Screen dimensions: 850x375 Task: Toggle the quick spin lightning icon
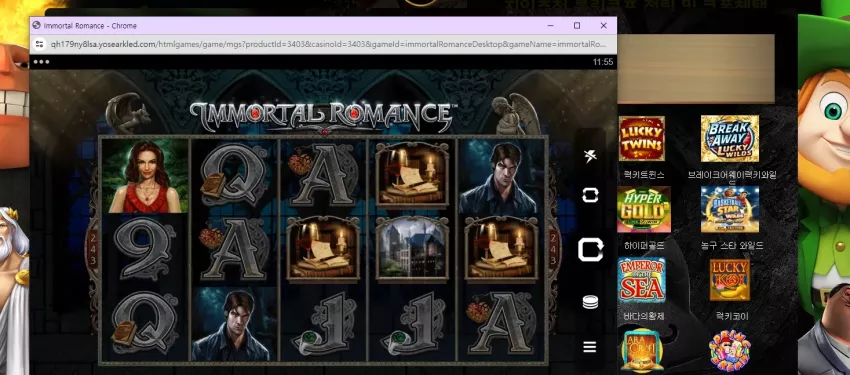pos(590,156)
